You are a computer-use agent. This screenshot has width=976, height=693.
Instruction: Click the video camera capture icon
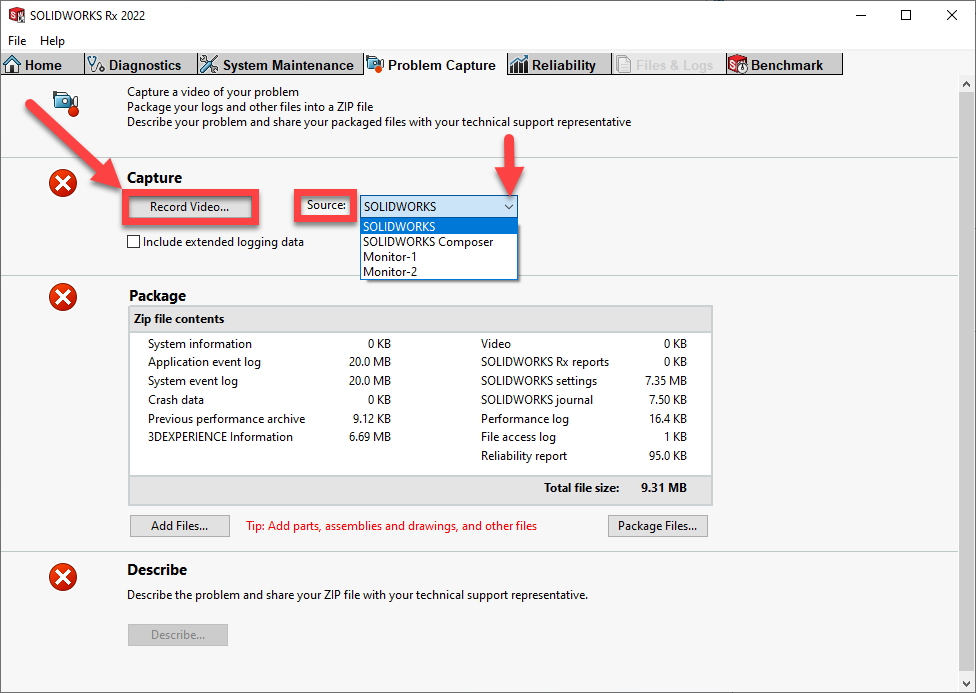[x=65, y=102]
